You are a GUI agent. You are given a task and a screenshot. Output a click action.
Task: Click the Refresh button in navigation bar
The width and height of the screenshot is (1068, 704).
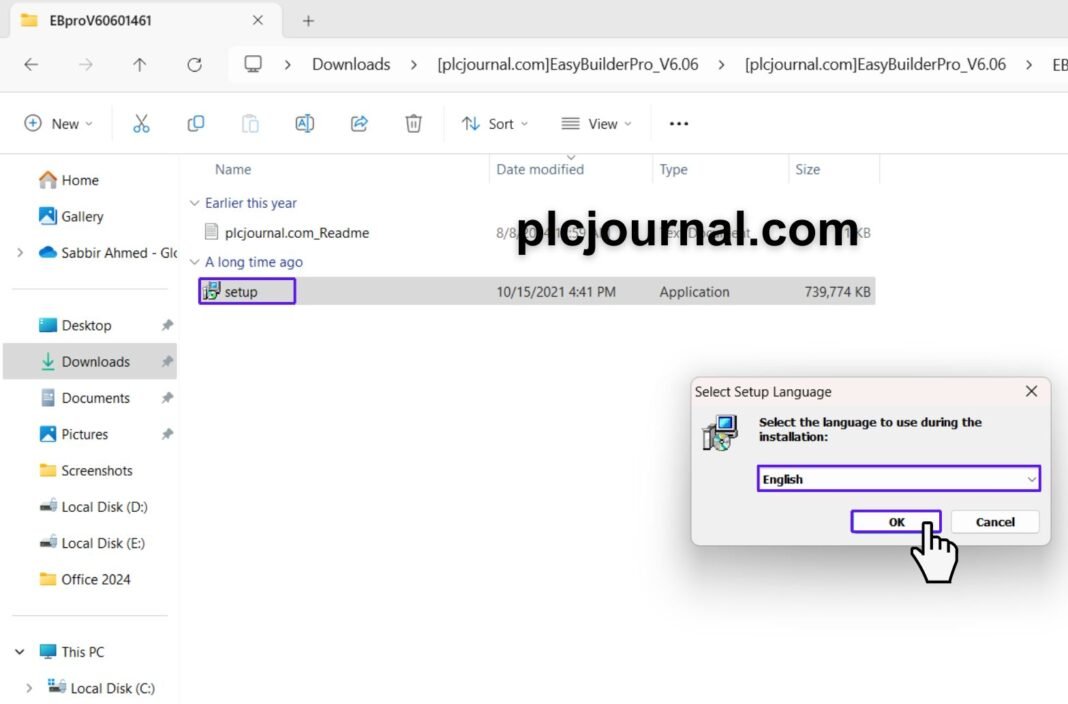(194, 65)
